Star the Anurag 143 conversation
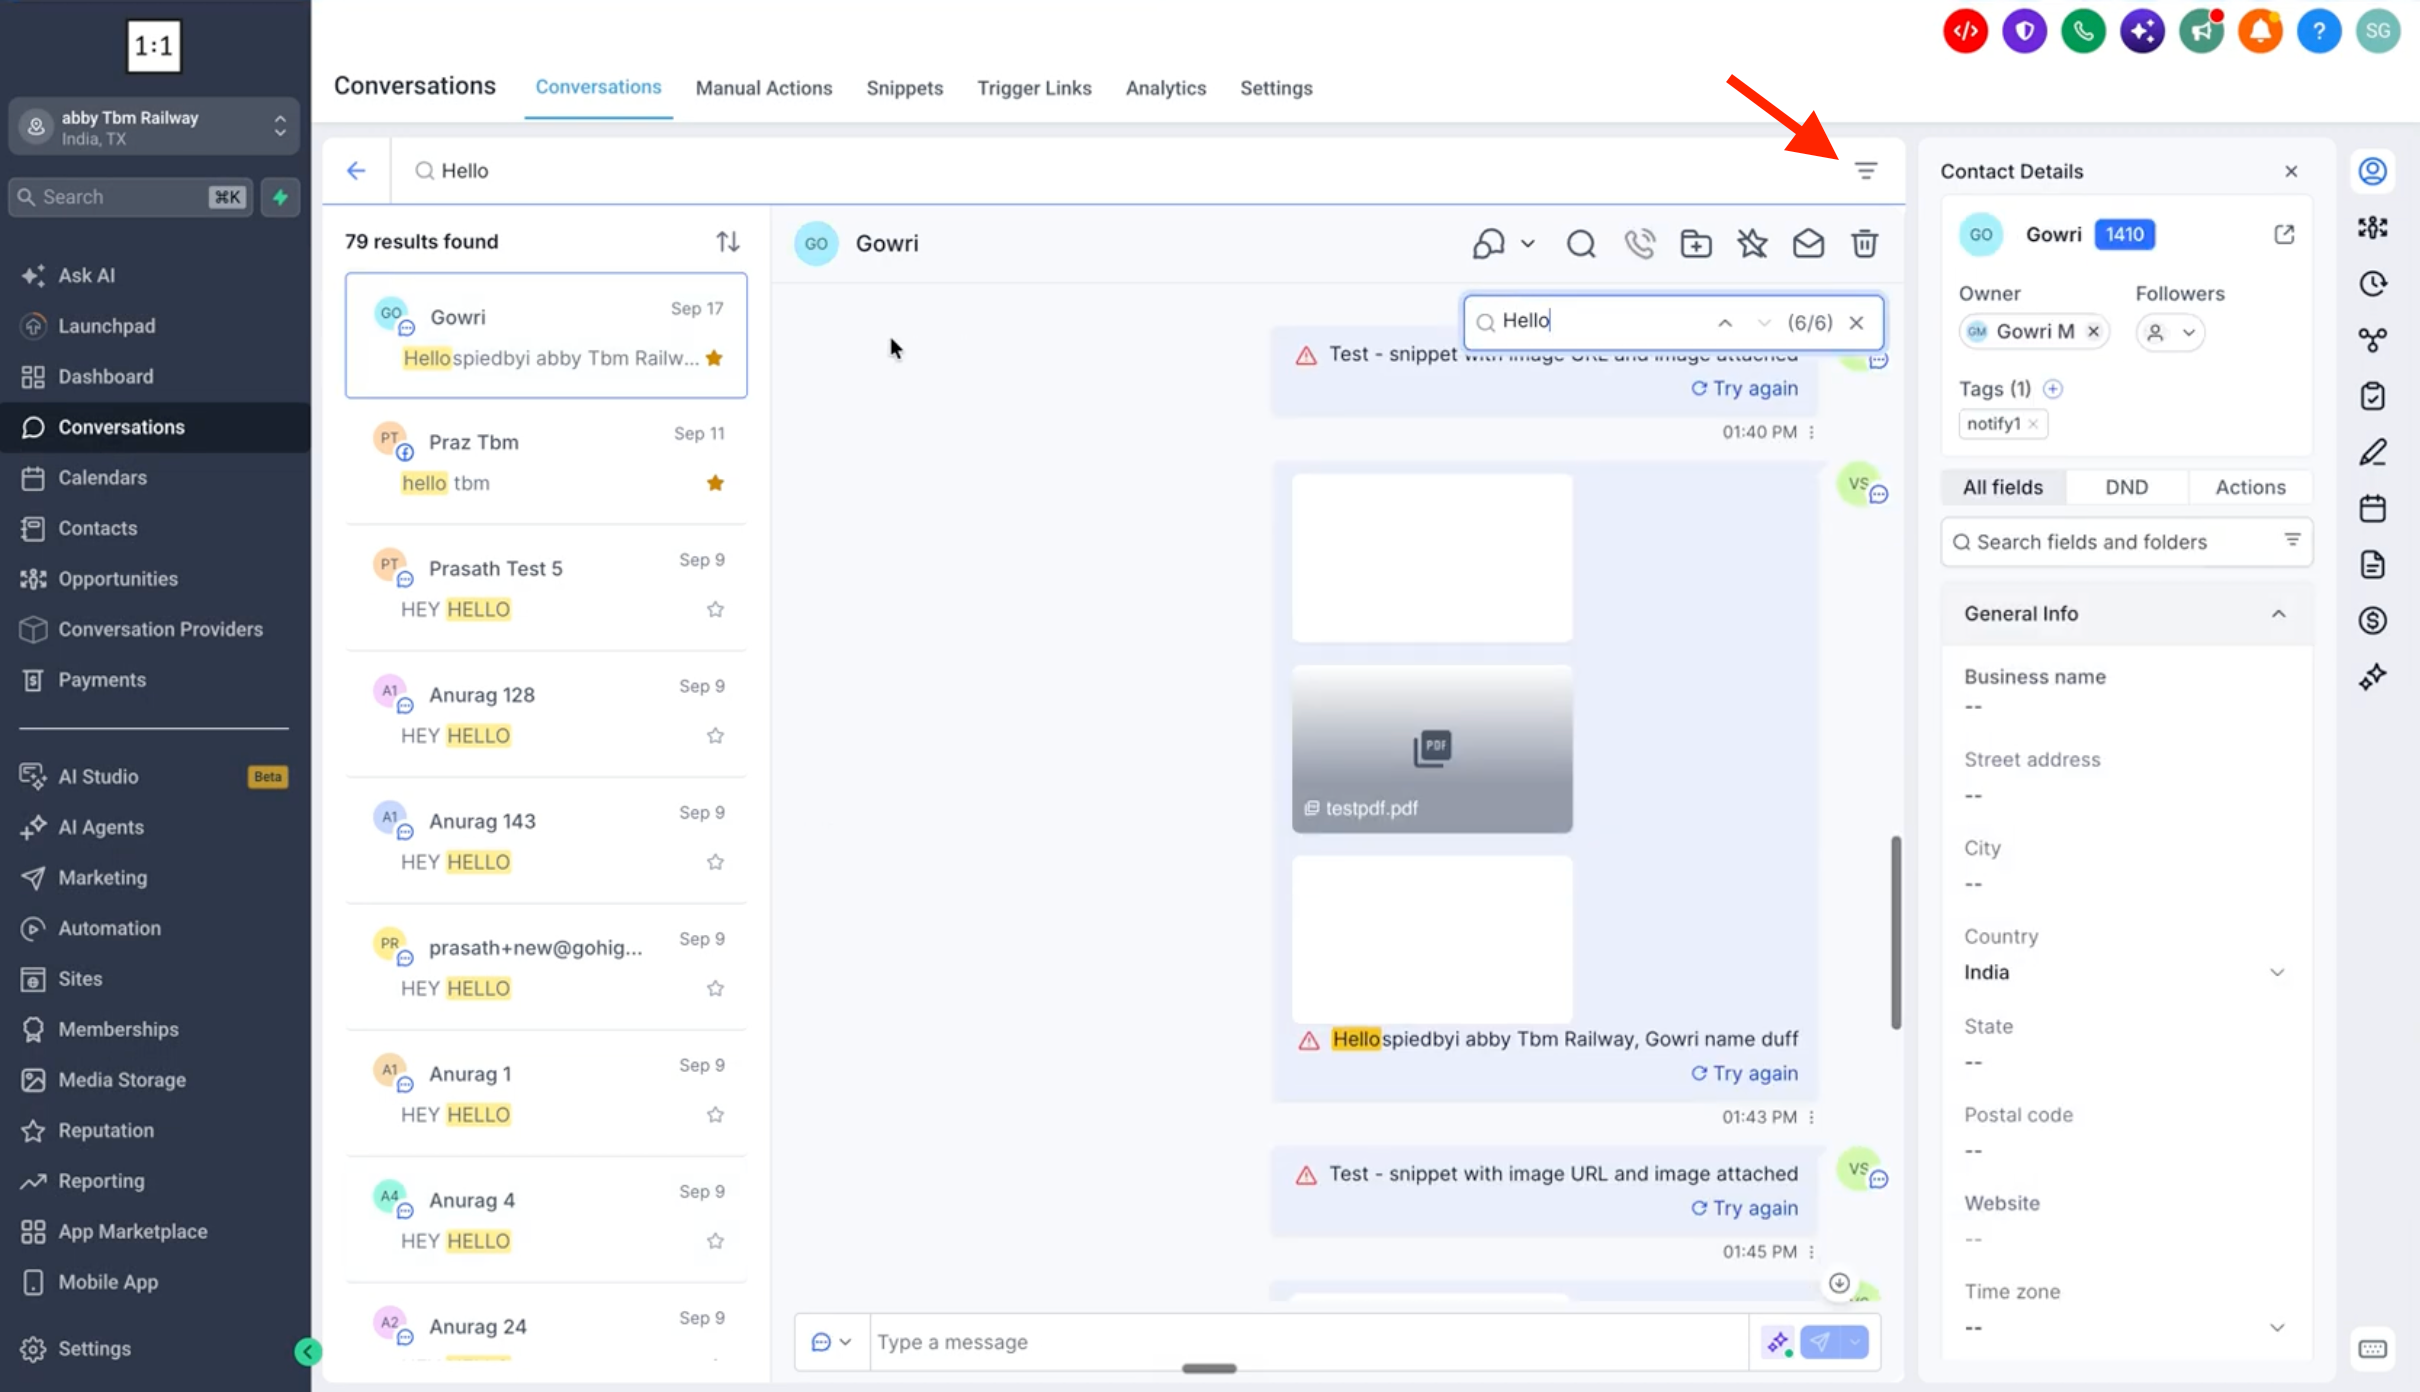This screenshot has width=2420, height=1392. coord(715,862)
